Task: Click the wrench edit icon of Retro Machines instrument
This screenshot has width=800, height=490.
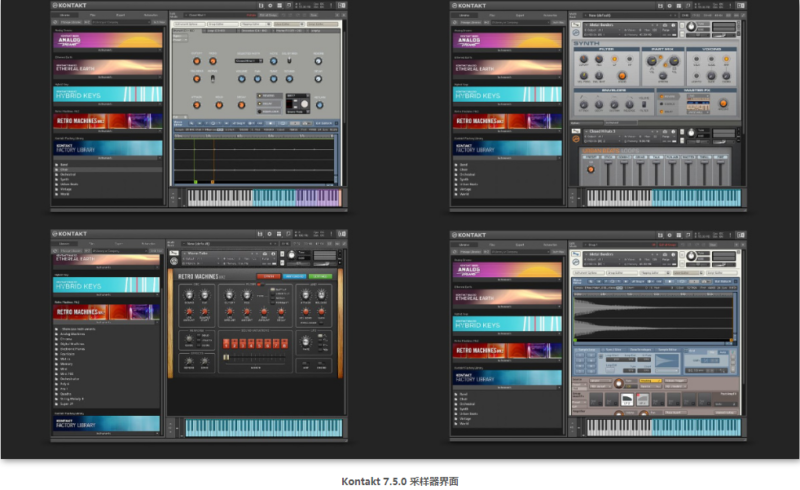Action: (174, 253)
